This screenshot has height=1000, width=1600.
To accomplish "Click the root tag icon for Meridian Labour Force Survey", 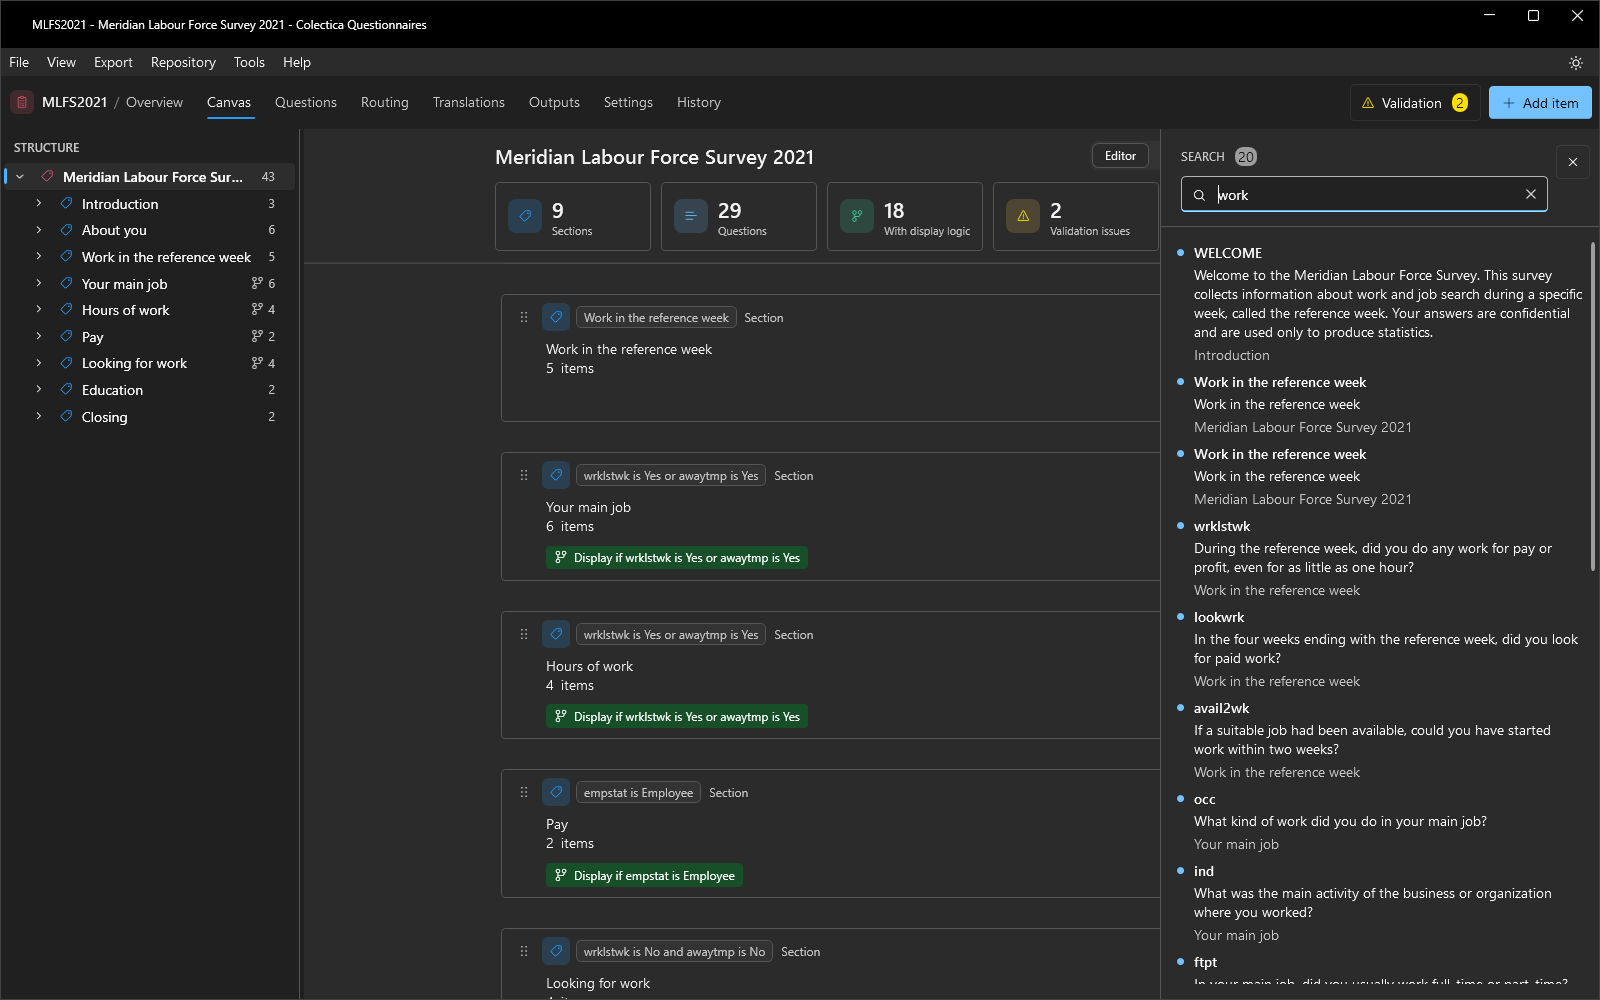I will (47, 176).
